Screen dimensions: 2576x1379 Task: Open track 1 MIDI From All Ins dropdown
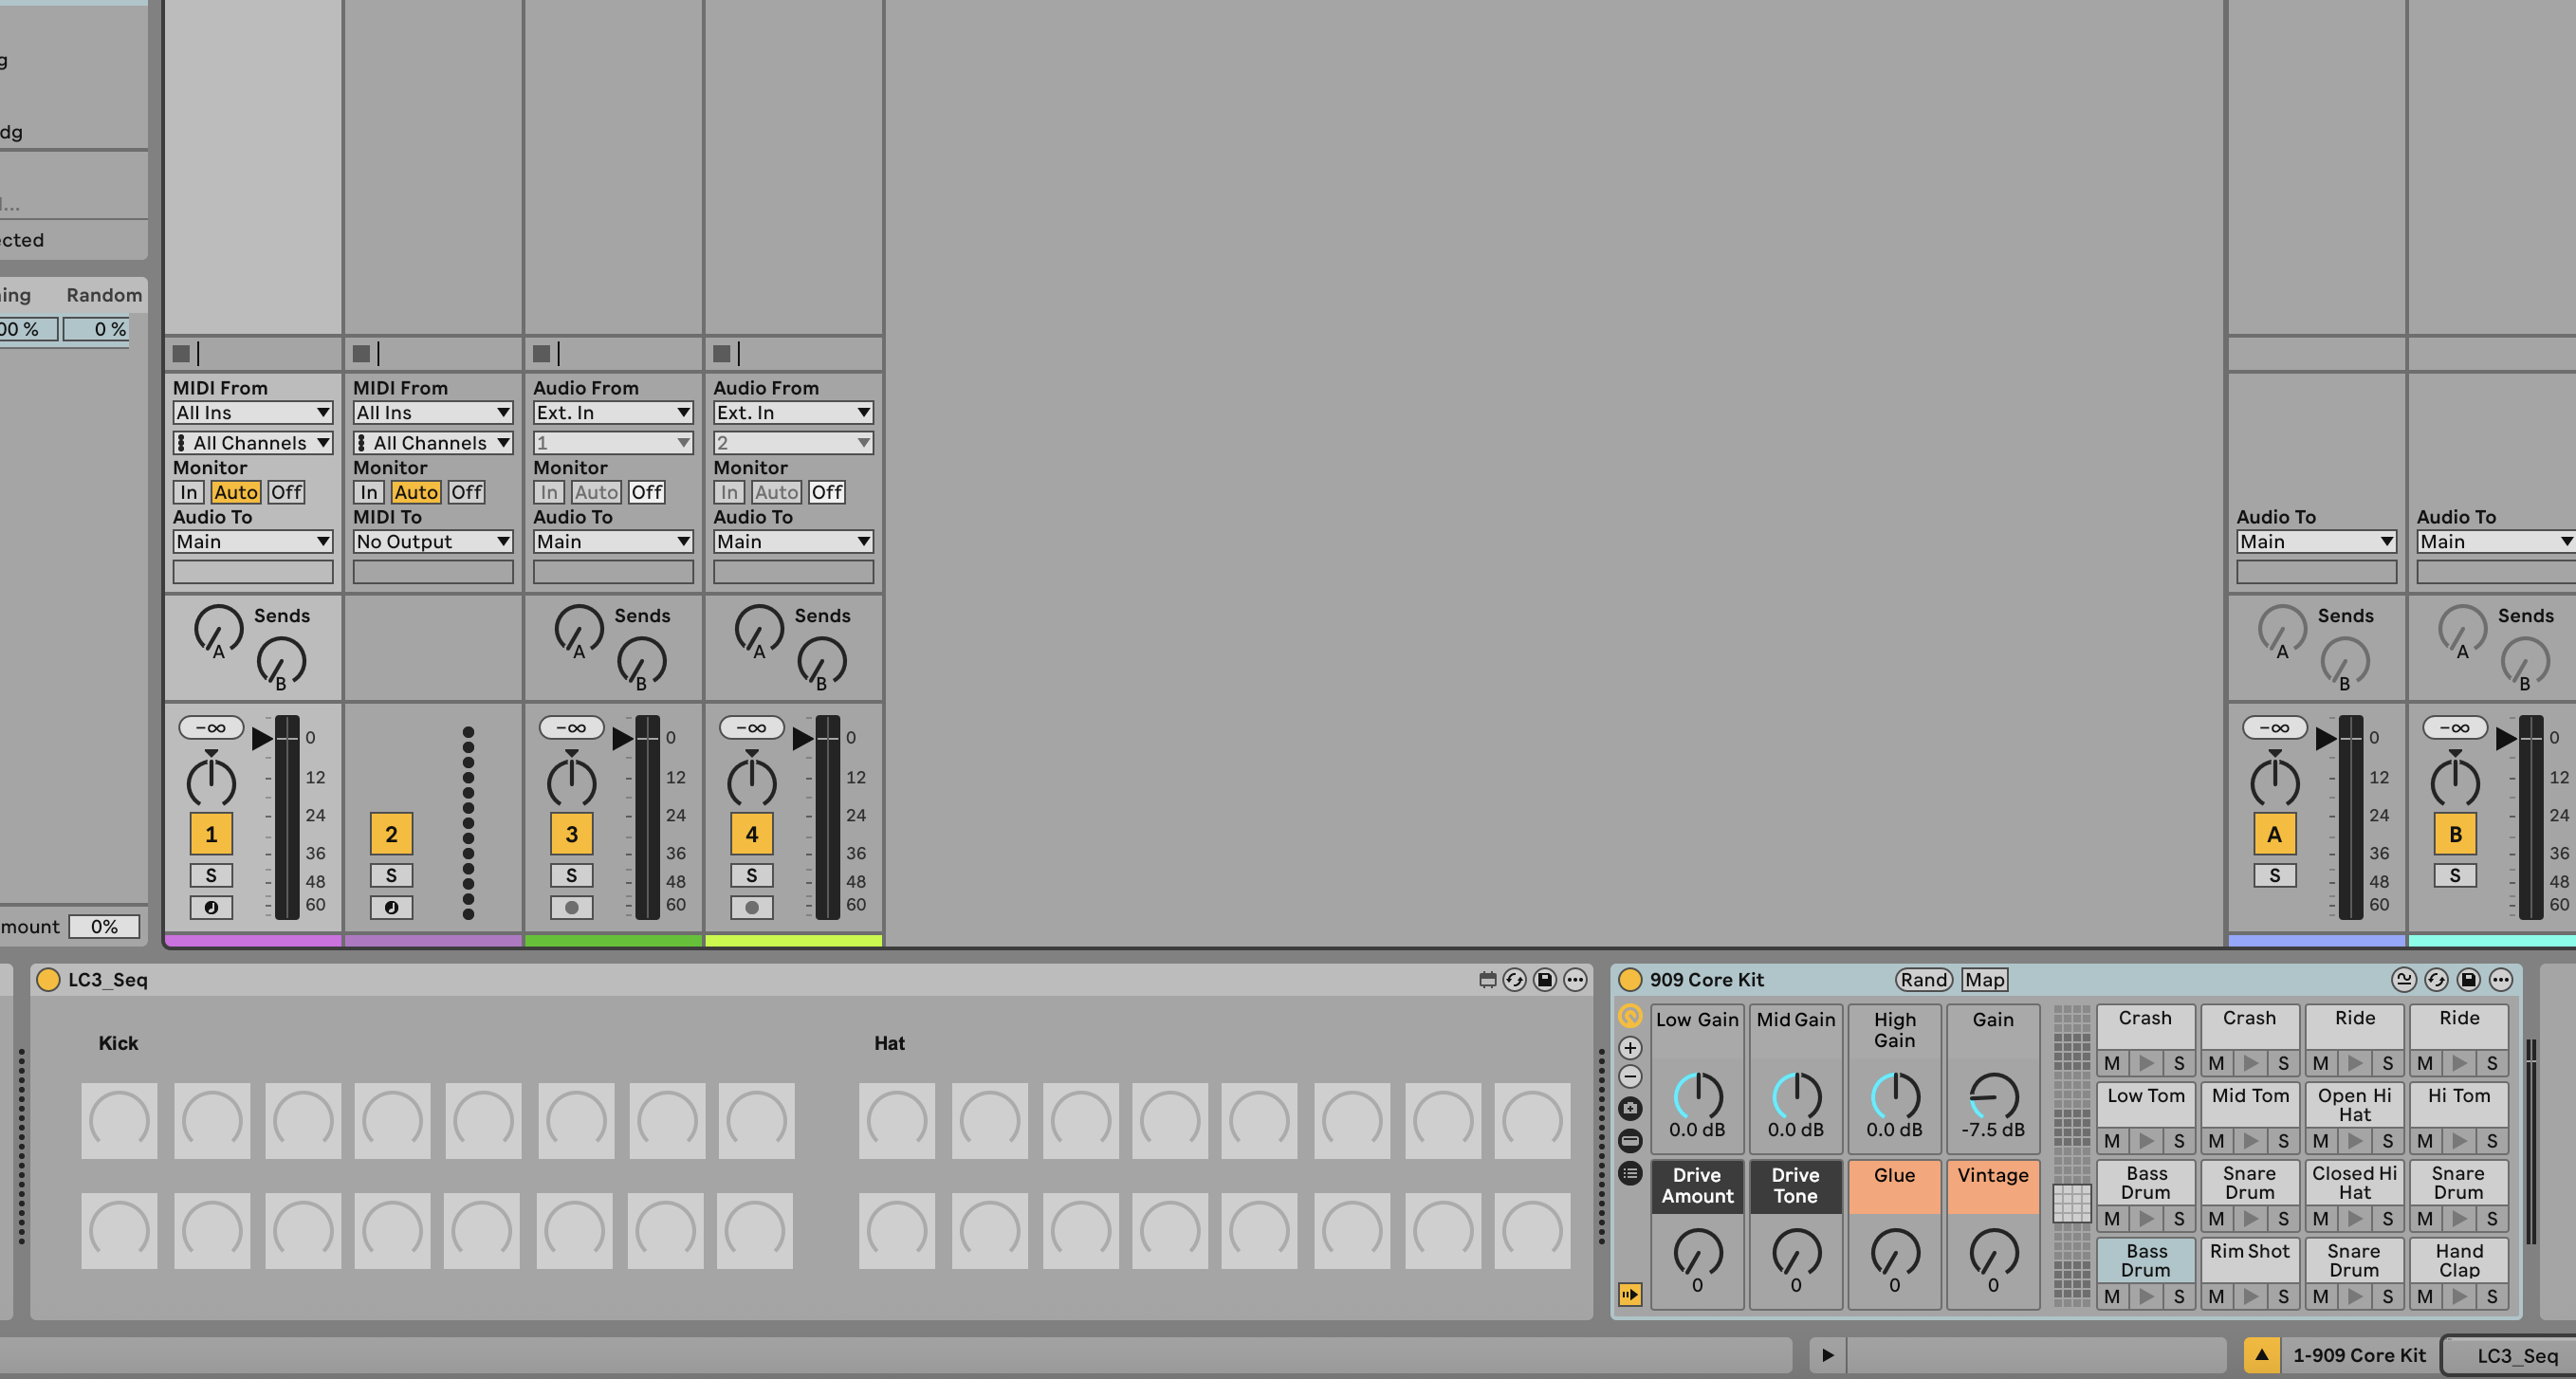[x=252, y=412]
